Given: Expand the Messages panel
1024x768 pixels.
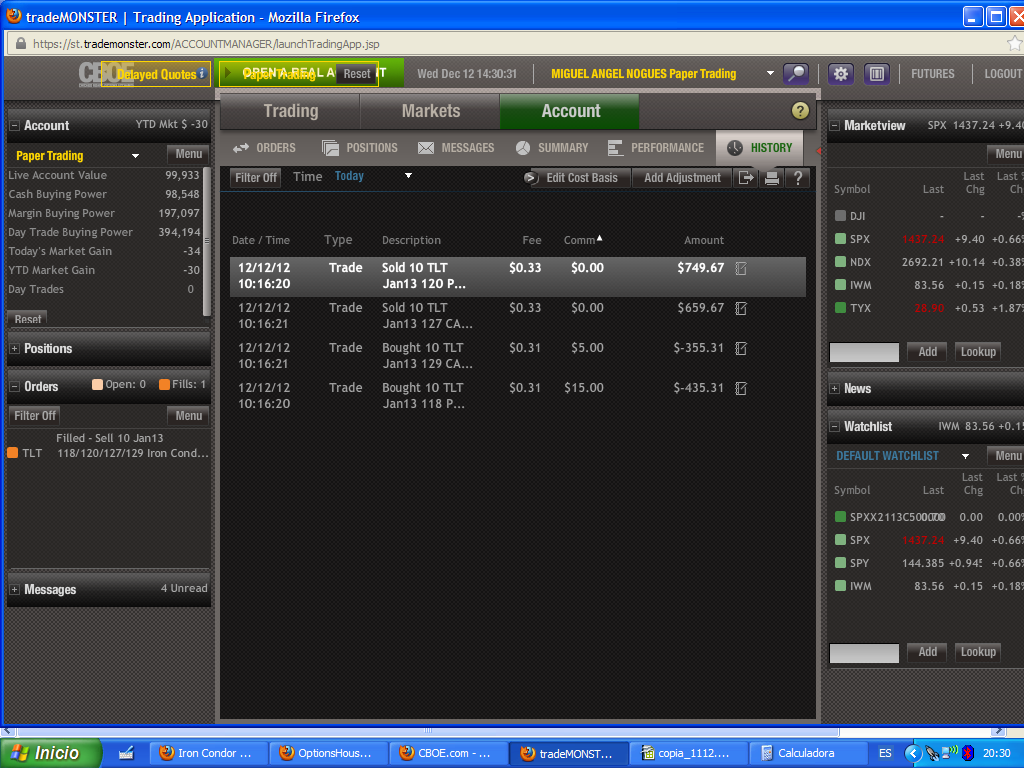Looking at the screenshot, I should 14,590.
